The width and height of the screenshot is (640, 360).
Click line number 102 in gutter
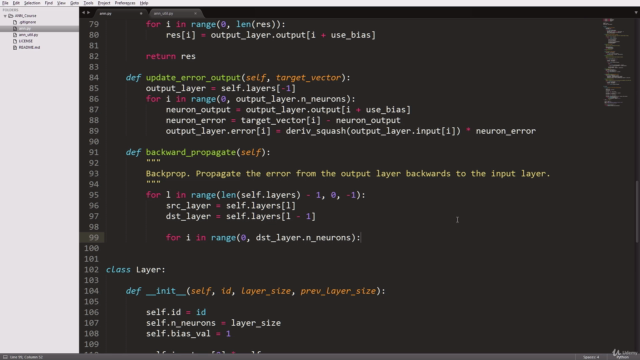(x=91, y=269)
